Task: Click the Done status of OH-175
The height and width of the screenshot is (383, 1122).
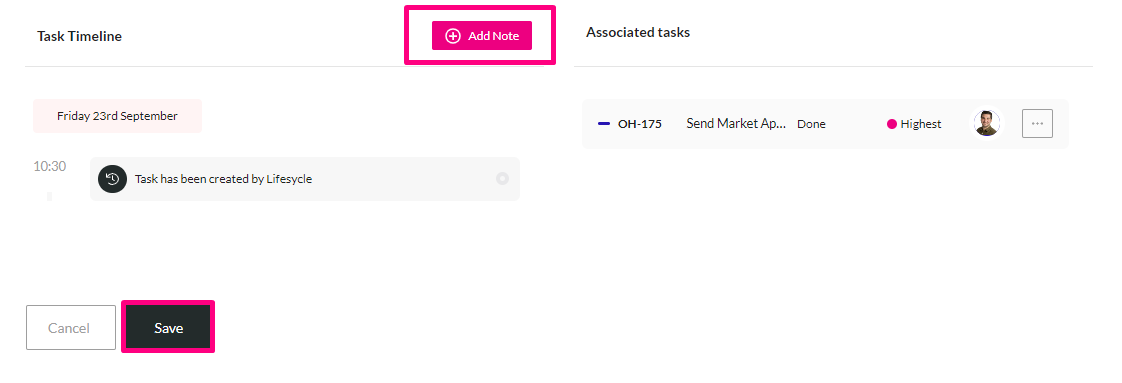Action: point(811,124)
